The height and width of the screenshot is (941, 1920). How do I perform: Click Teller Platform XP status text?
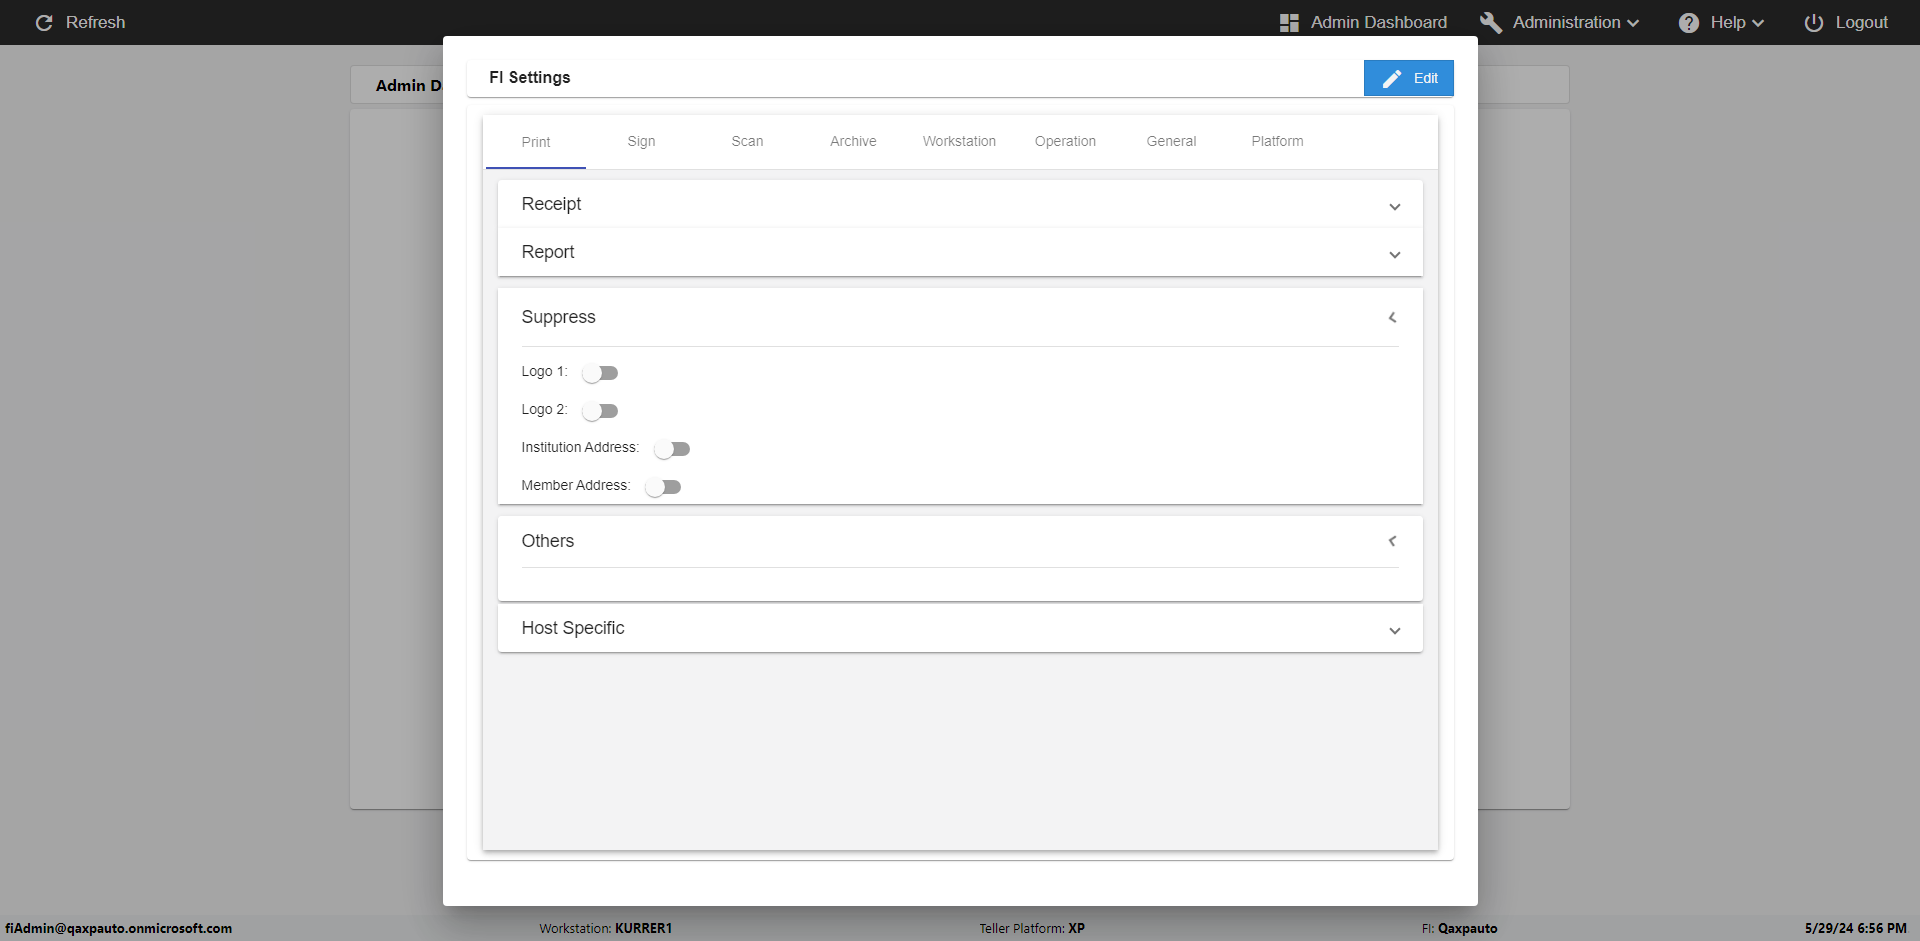coord(1032,928)
